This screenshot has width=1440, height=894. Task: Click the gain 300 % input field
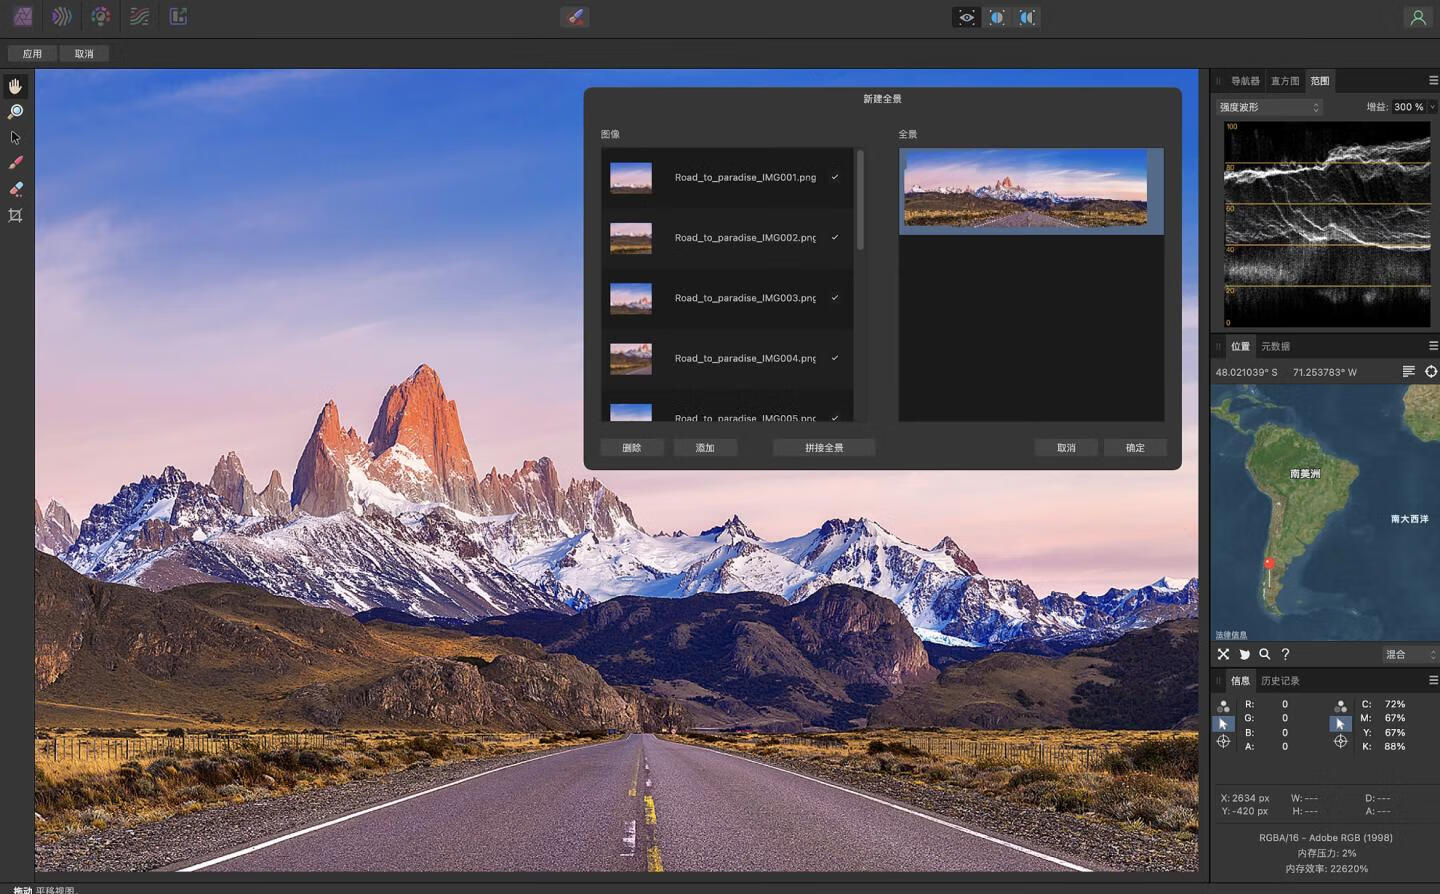click(1408, 107)
